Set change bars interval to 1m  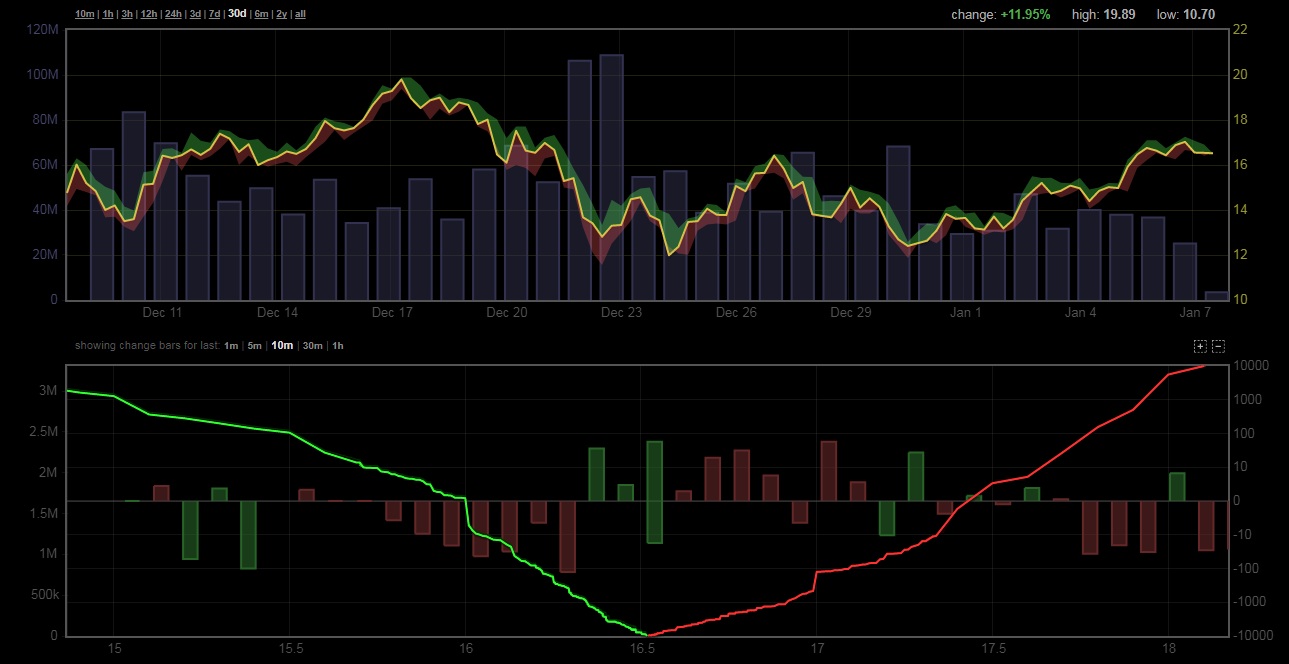(x=231, y=346)
